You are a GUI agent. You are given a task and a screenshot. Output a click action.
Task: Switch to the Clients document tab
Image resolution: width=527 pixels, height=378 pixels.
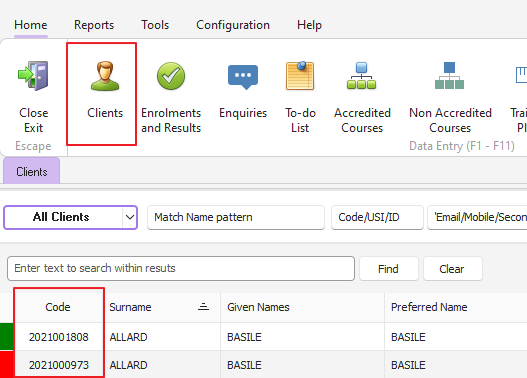pyautogui.click(x=32, y=171)
